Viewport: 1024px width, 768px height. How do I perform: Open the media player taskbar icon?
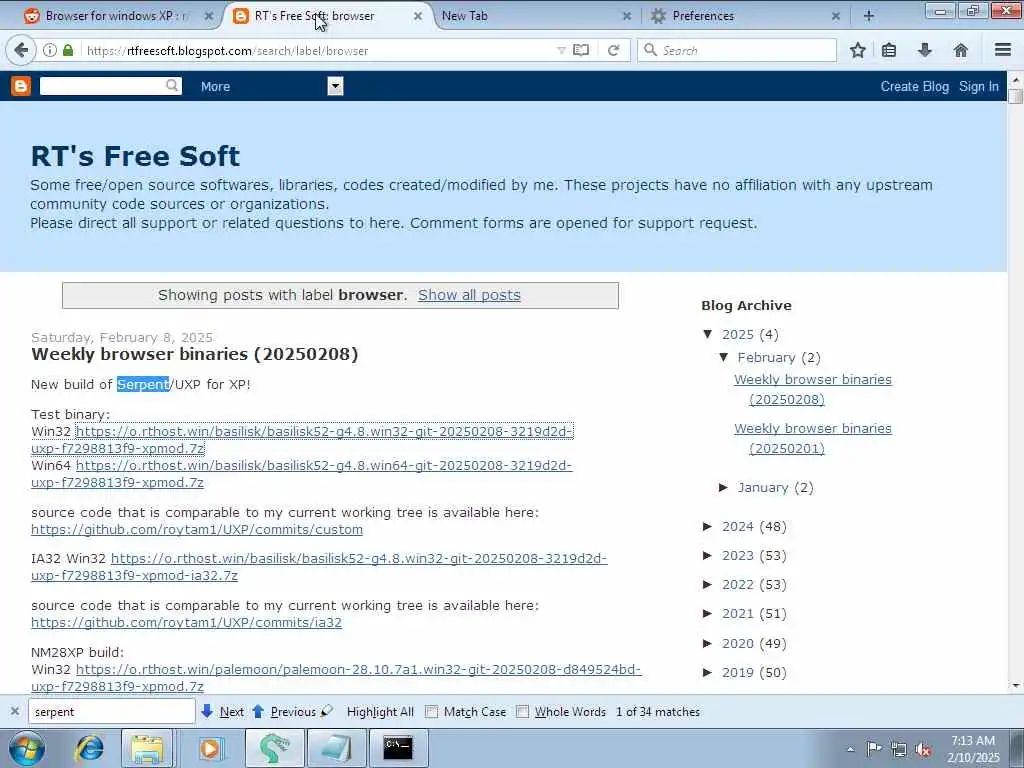point(210,748)
